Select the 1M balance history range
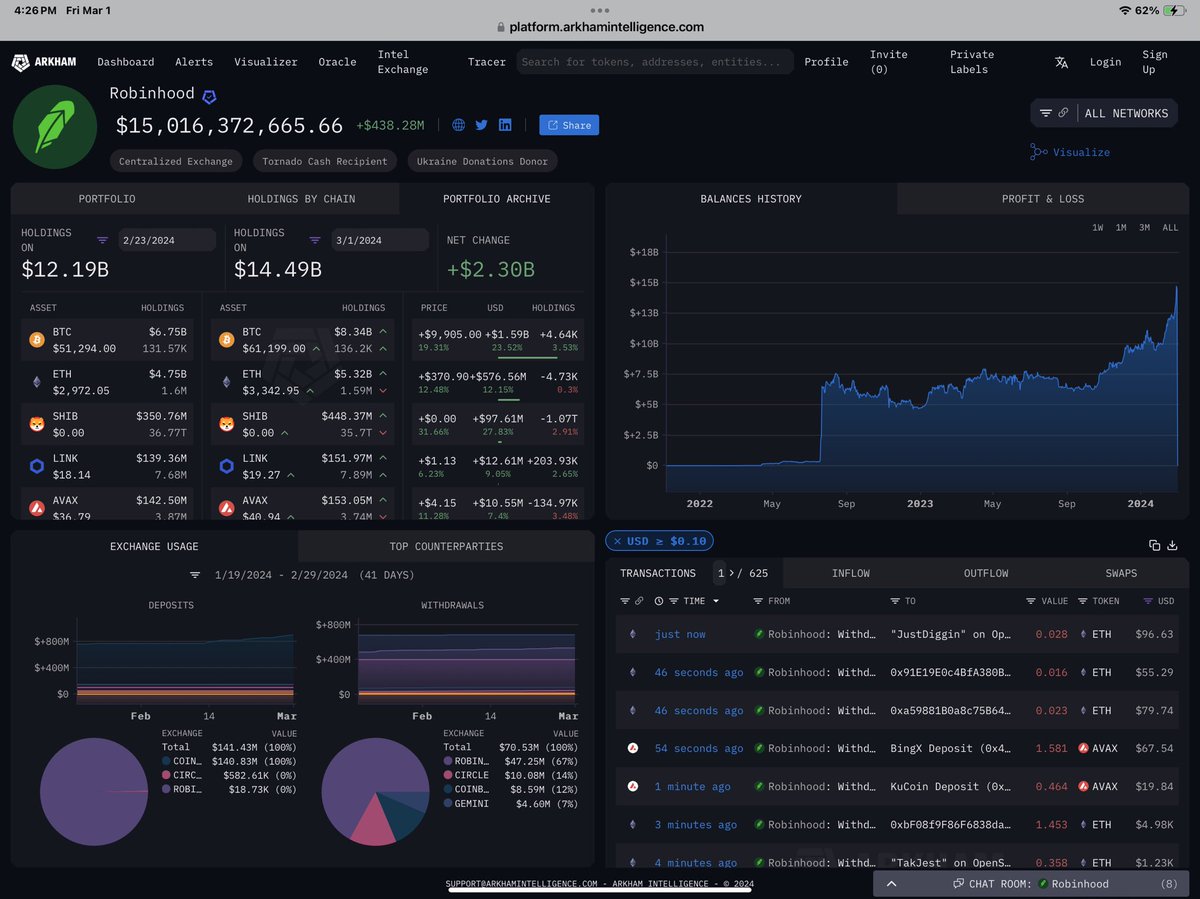The image size is (1200, 899). click(x=1121, y=227)
